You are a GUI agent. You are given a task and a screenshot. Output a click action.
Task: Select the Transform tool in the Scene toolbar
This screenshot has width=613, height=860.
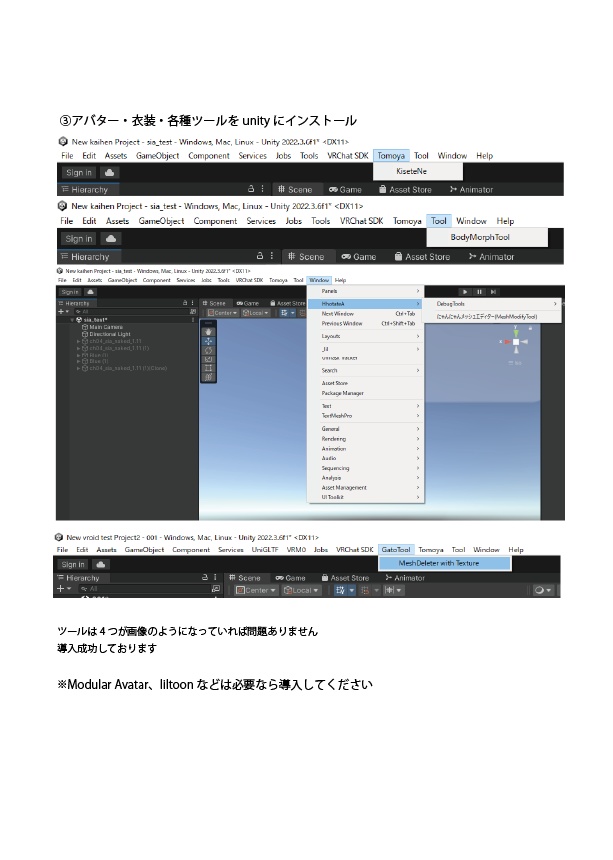[x=208, y=377]
